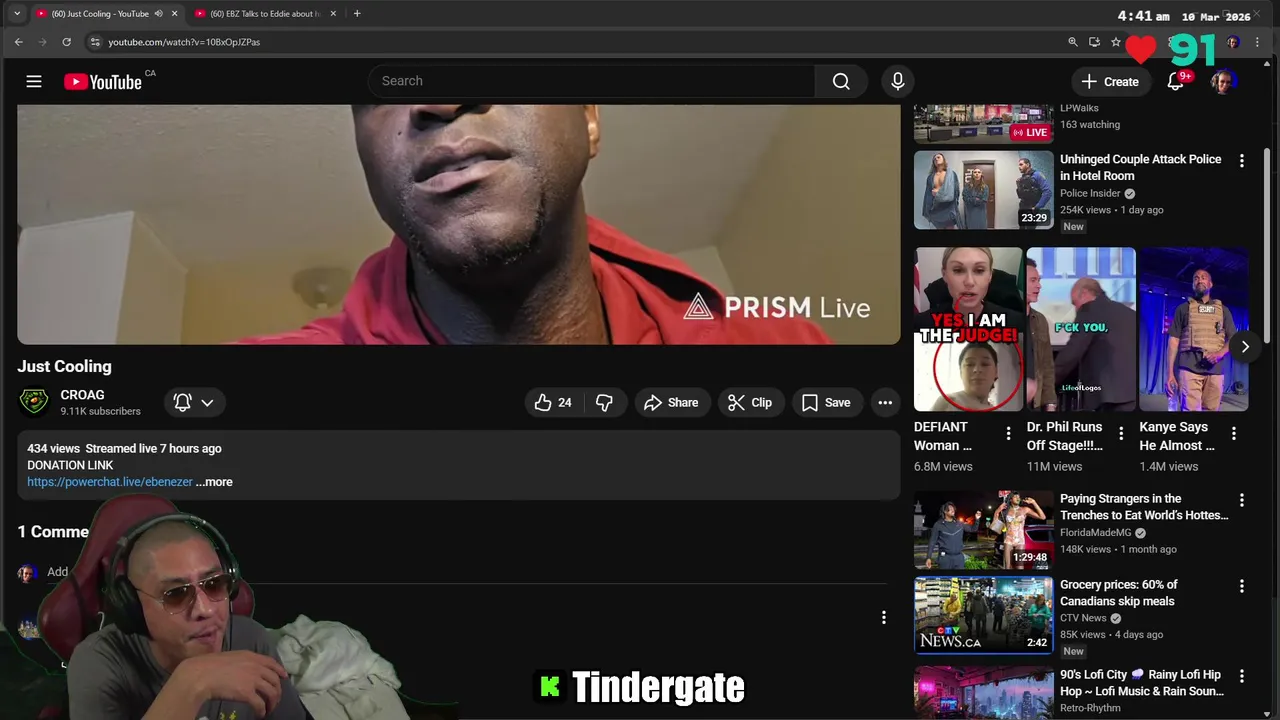Save the video to a playlist

click(826, 402)
